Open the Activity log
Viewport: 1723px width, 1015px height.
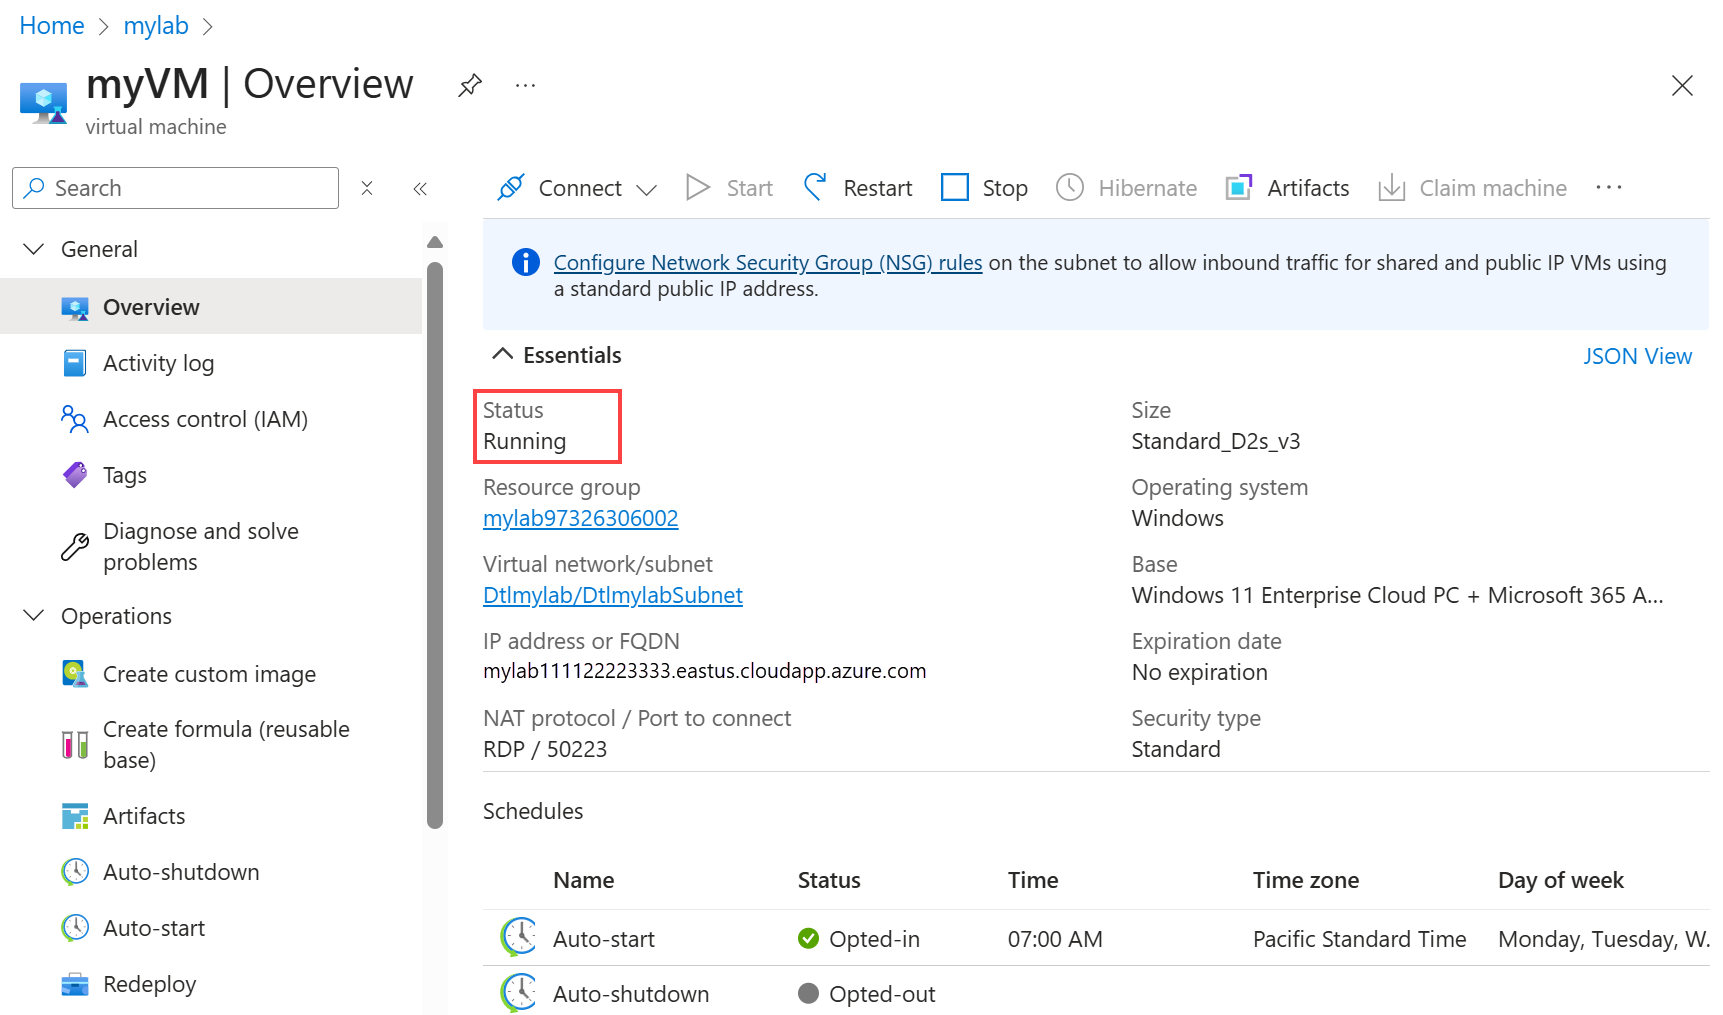click(158, 363)
